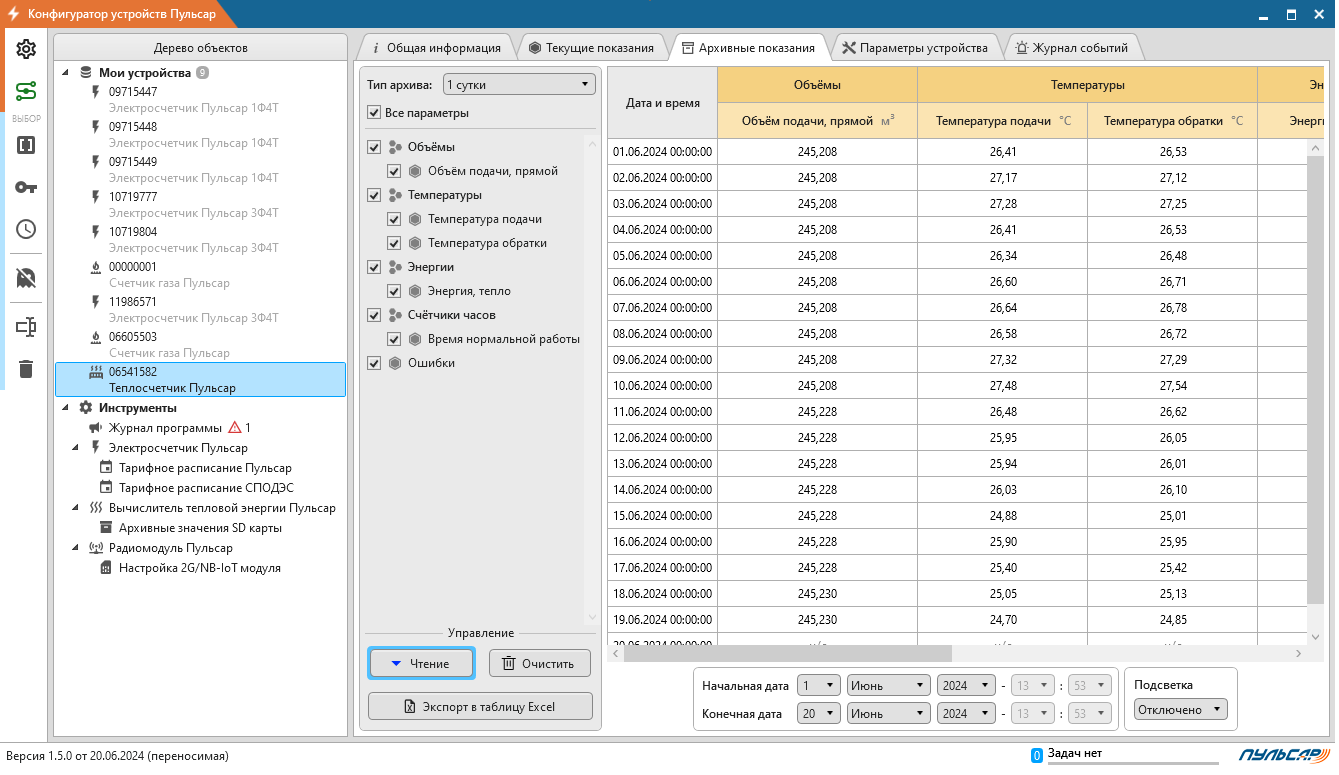The height and width of the screenshot is (775, 1339).
Task: Click the megaphone icon of Журнал программы
Action: pyautogui.click(x=96, y=428)
